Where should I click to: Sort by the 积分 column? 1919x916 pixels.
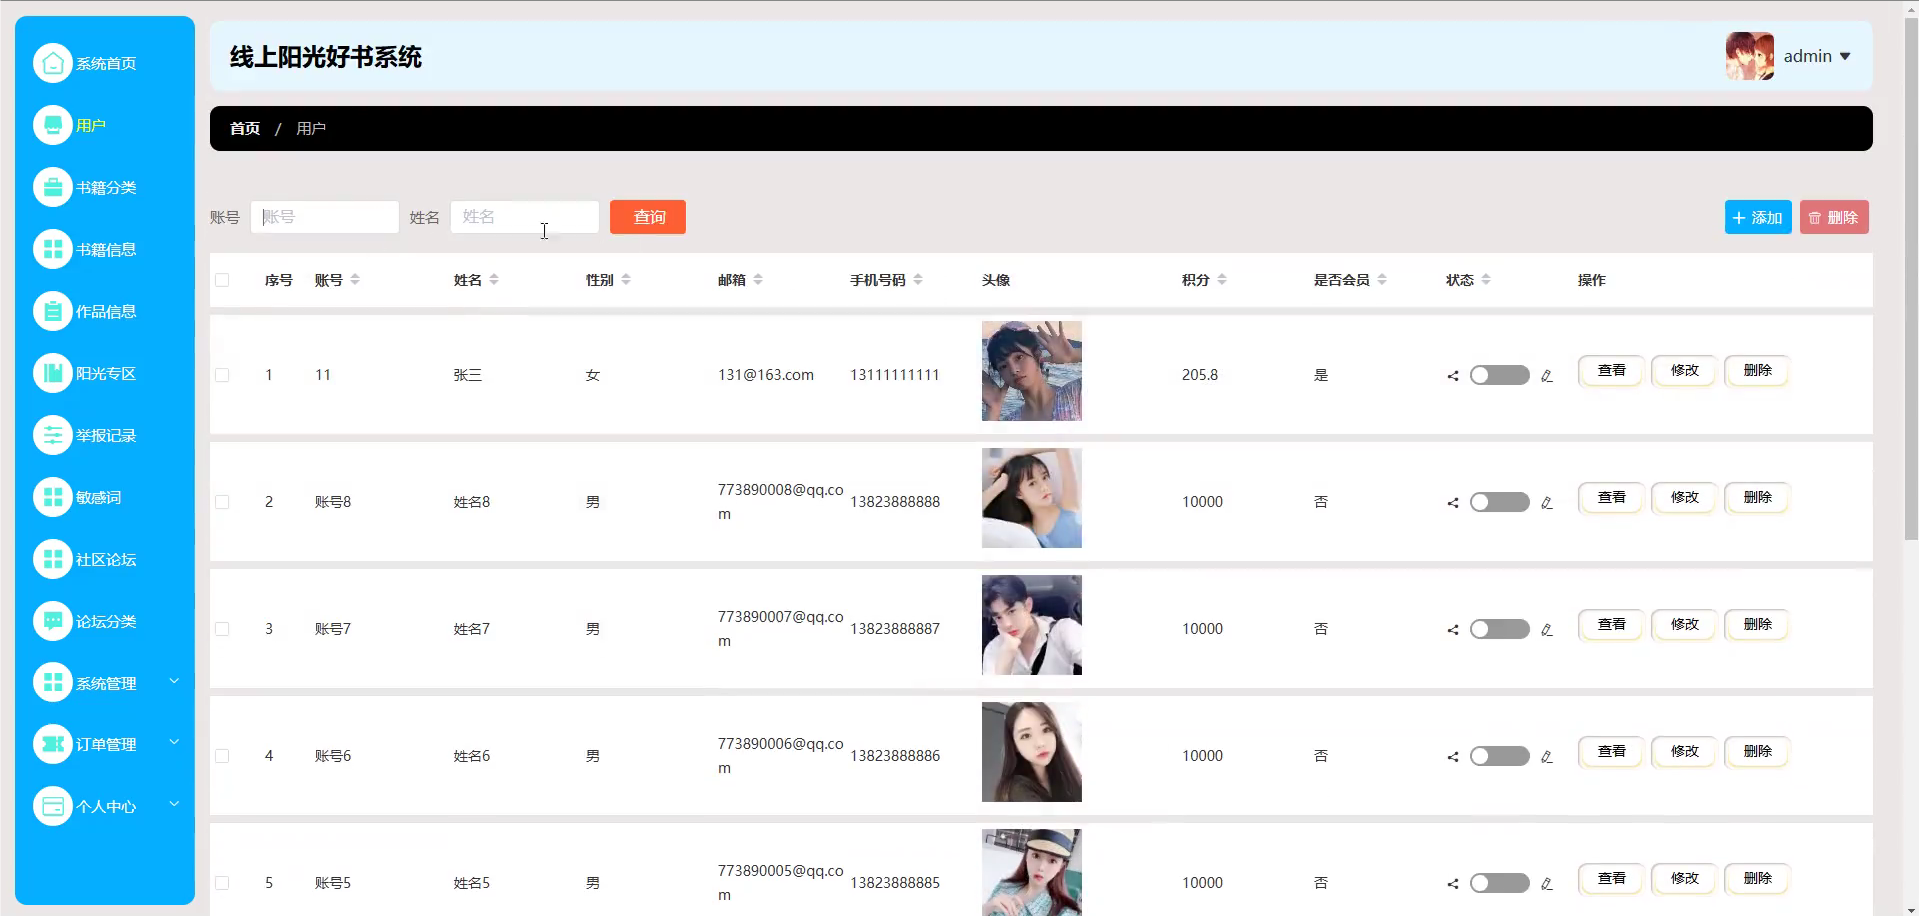(1222, 280)
